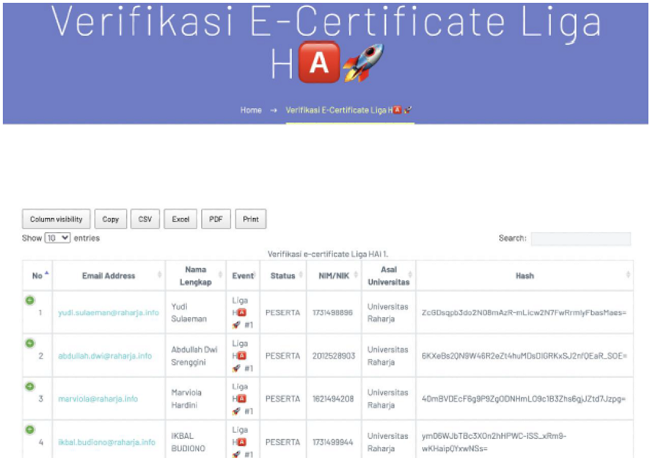
Task: Open the Show entries count dropdown
Action: (57, 238)
